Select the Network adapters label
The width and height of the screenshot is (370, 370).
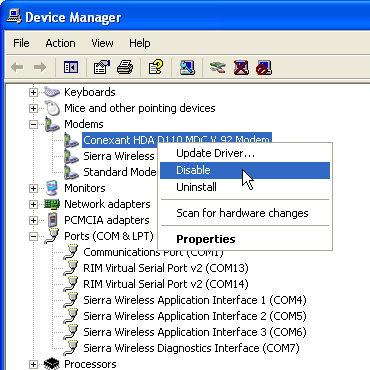[107, 204]
